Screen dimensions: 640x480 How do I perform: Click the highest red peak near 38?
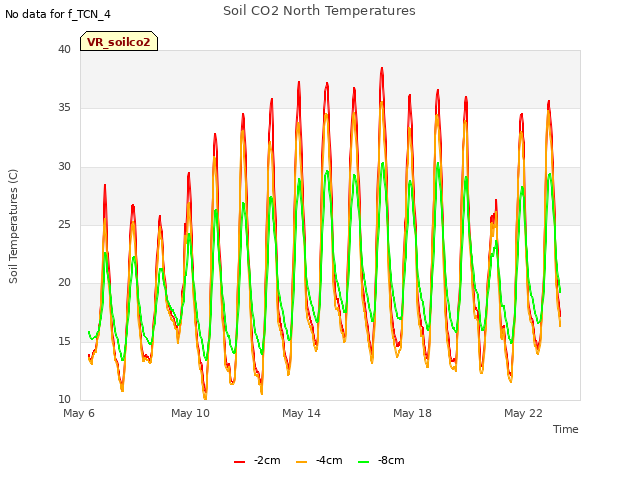point(382,69)
